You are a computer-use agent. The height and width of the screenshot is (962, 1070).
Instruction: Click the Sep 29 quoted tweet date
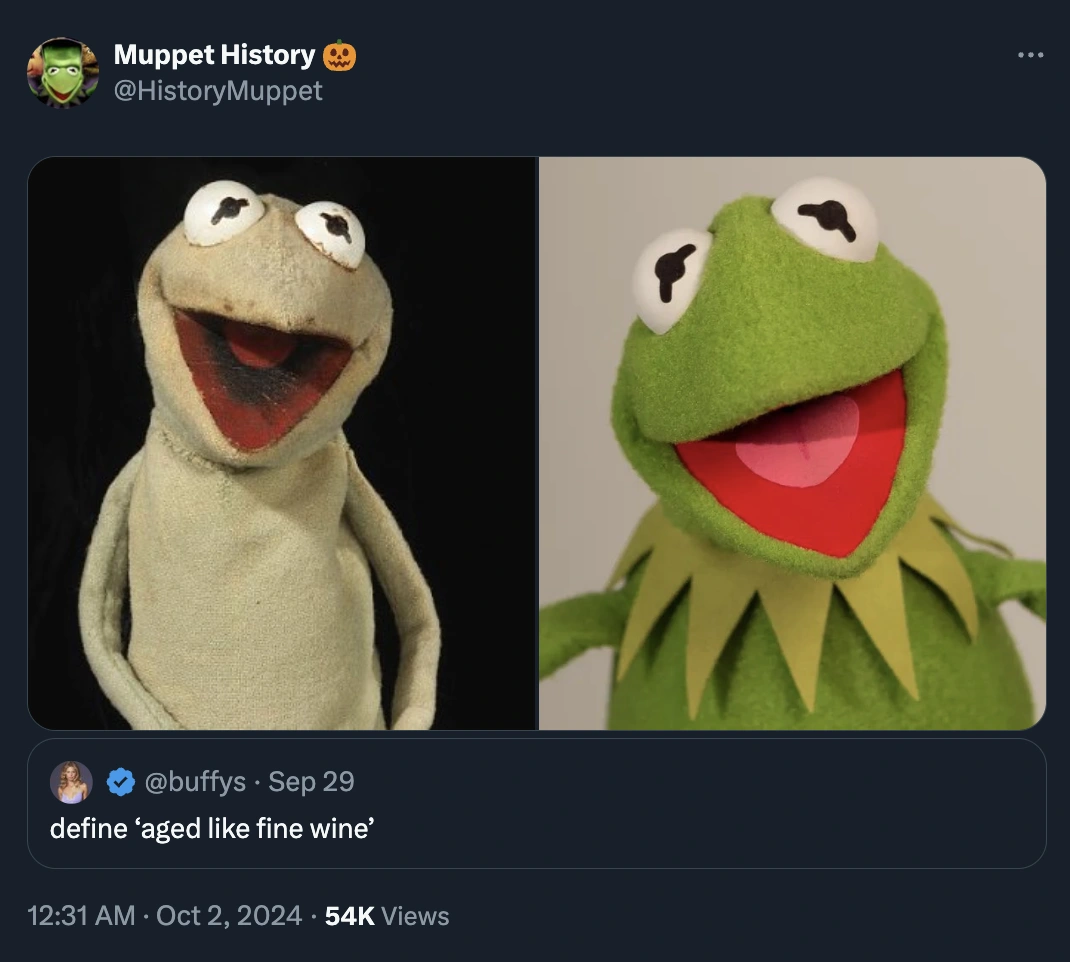[x=311, y=782]
